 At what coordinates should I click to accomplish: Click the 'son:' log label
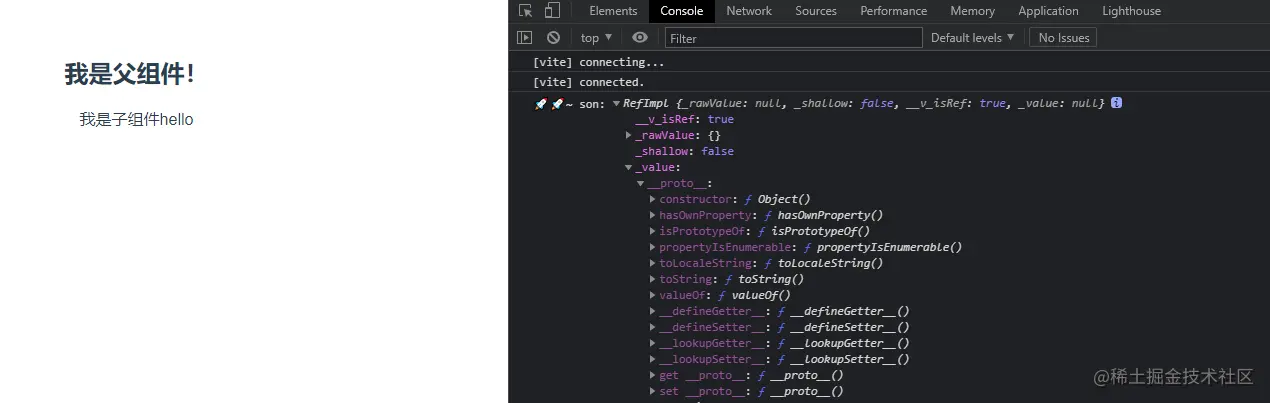(592, 104)
